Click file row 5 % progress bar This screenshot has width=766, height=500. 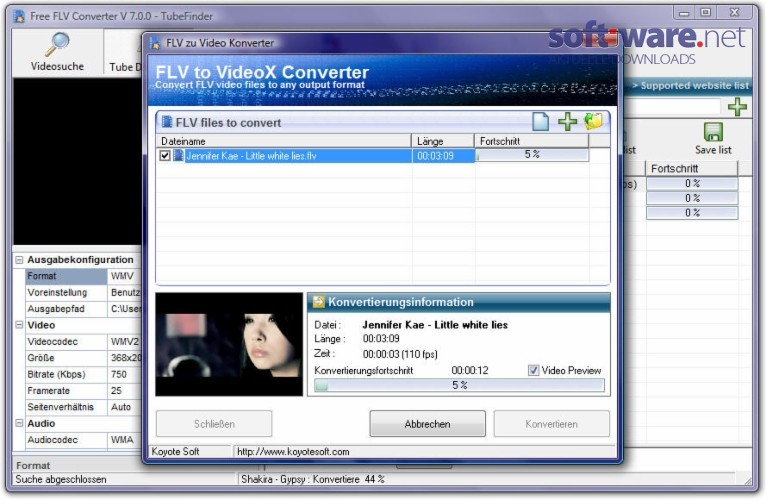(532, 154)
